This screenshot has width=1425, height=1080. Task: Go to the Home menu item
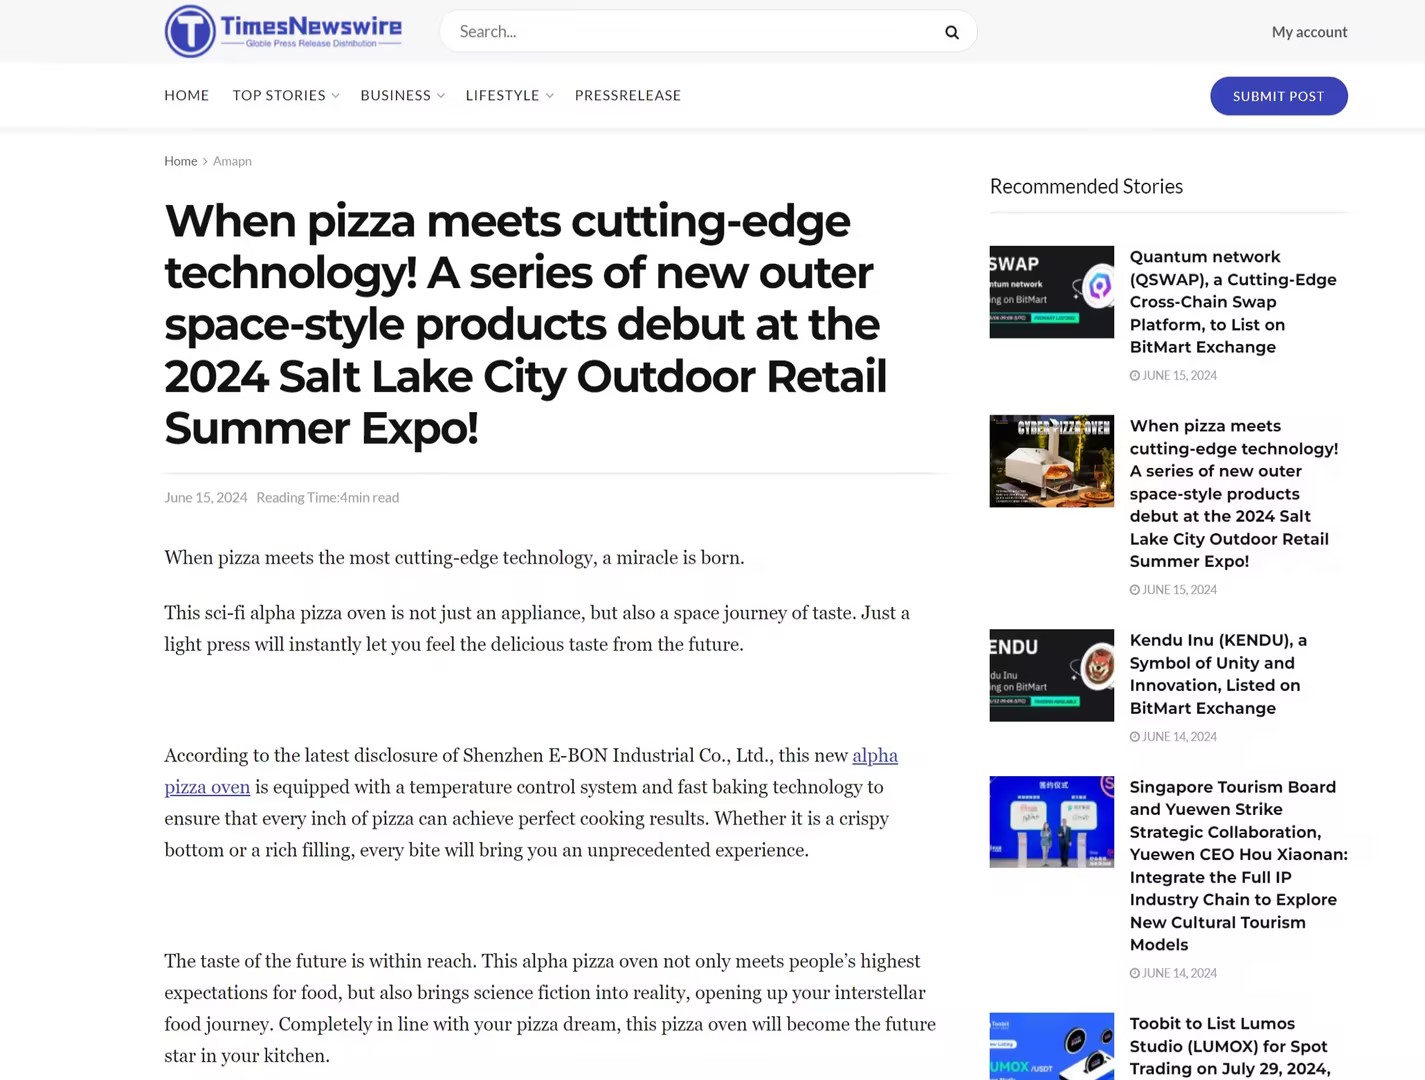point(187,95)
